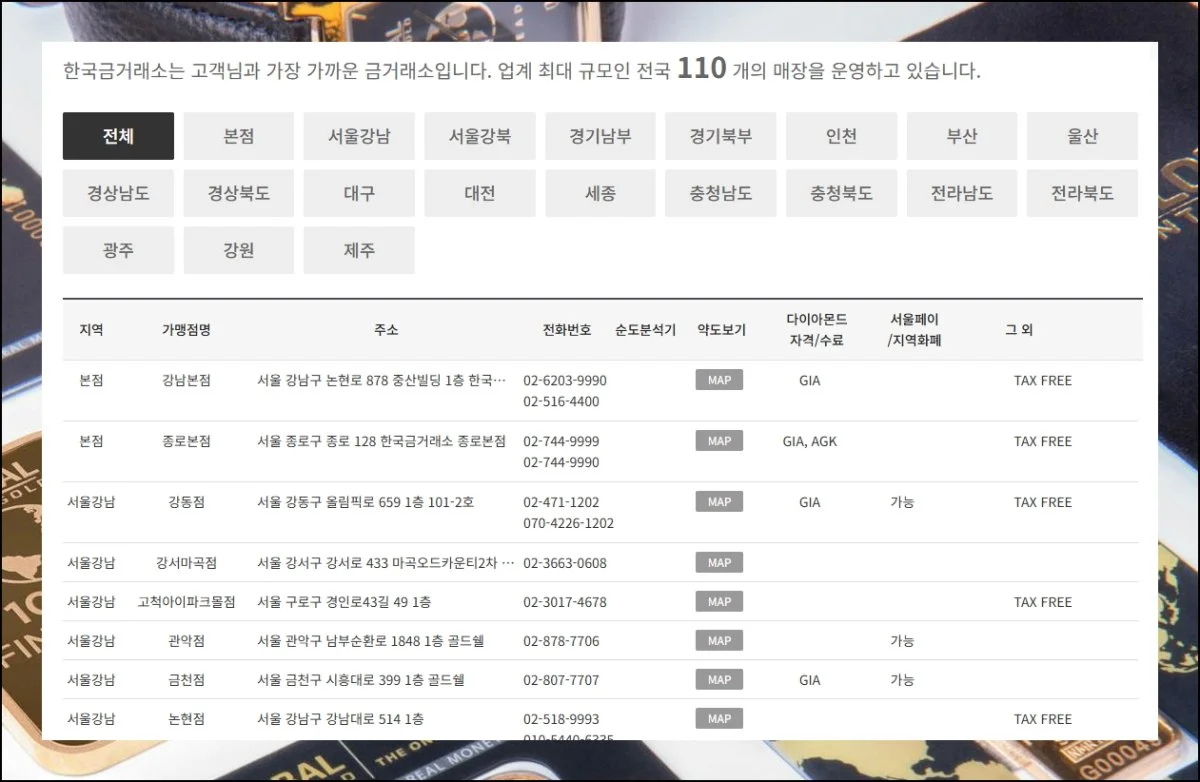Open MAP for 강남본점 store
1200x782 pixels.
[719, 380]
